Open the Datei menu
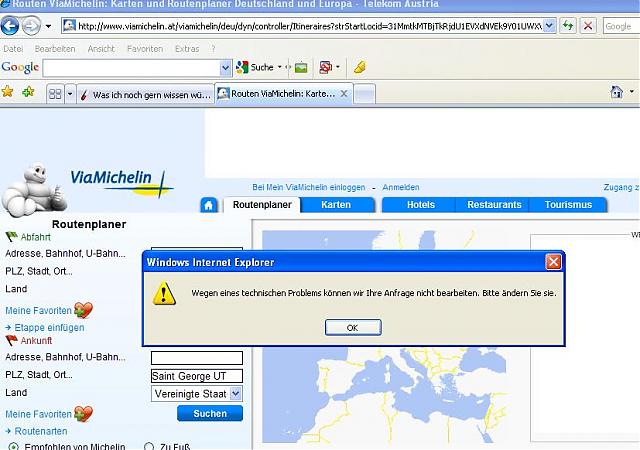This screenshot has height=450, width=640. [x=13, y=49]
